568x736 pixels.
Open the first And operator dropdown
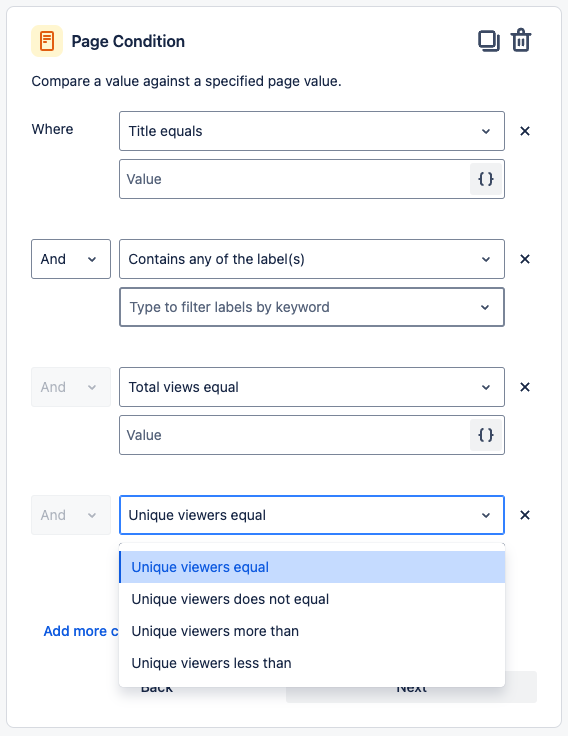(x=71, y=259)
